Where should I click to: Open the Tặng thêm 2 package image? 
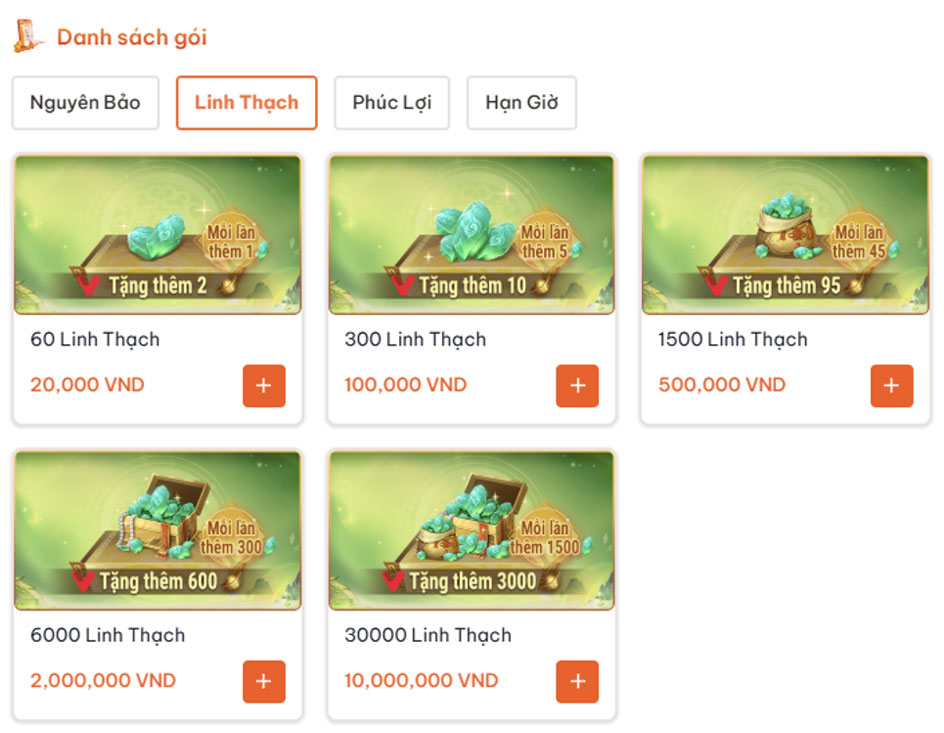point(158,235)
